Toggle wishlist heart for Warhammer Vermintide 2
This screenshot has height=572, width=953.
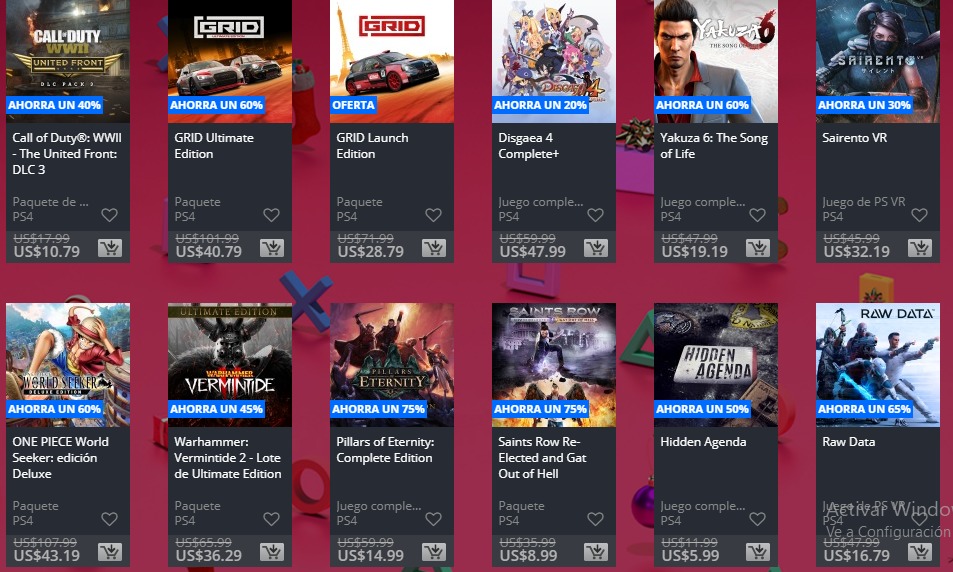click(x=271, y=519)
